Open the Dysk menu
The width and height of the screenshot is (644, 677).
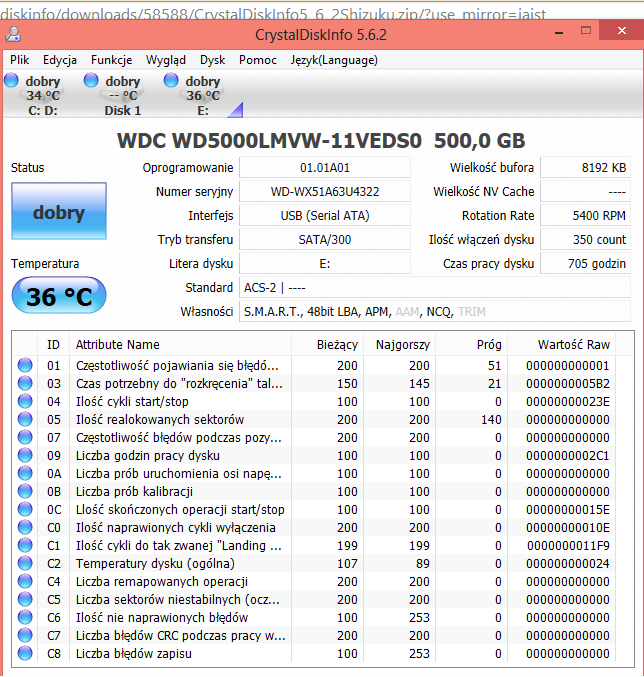coord(212,60)
